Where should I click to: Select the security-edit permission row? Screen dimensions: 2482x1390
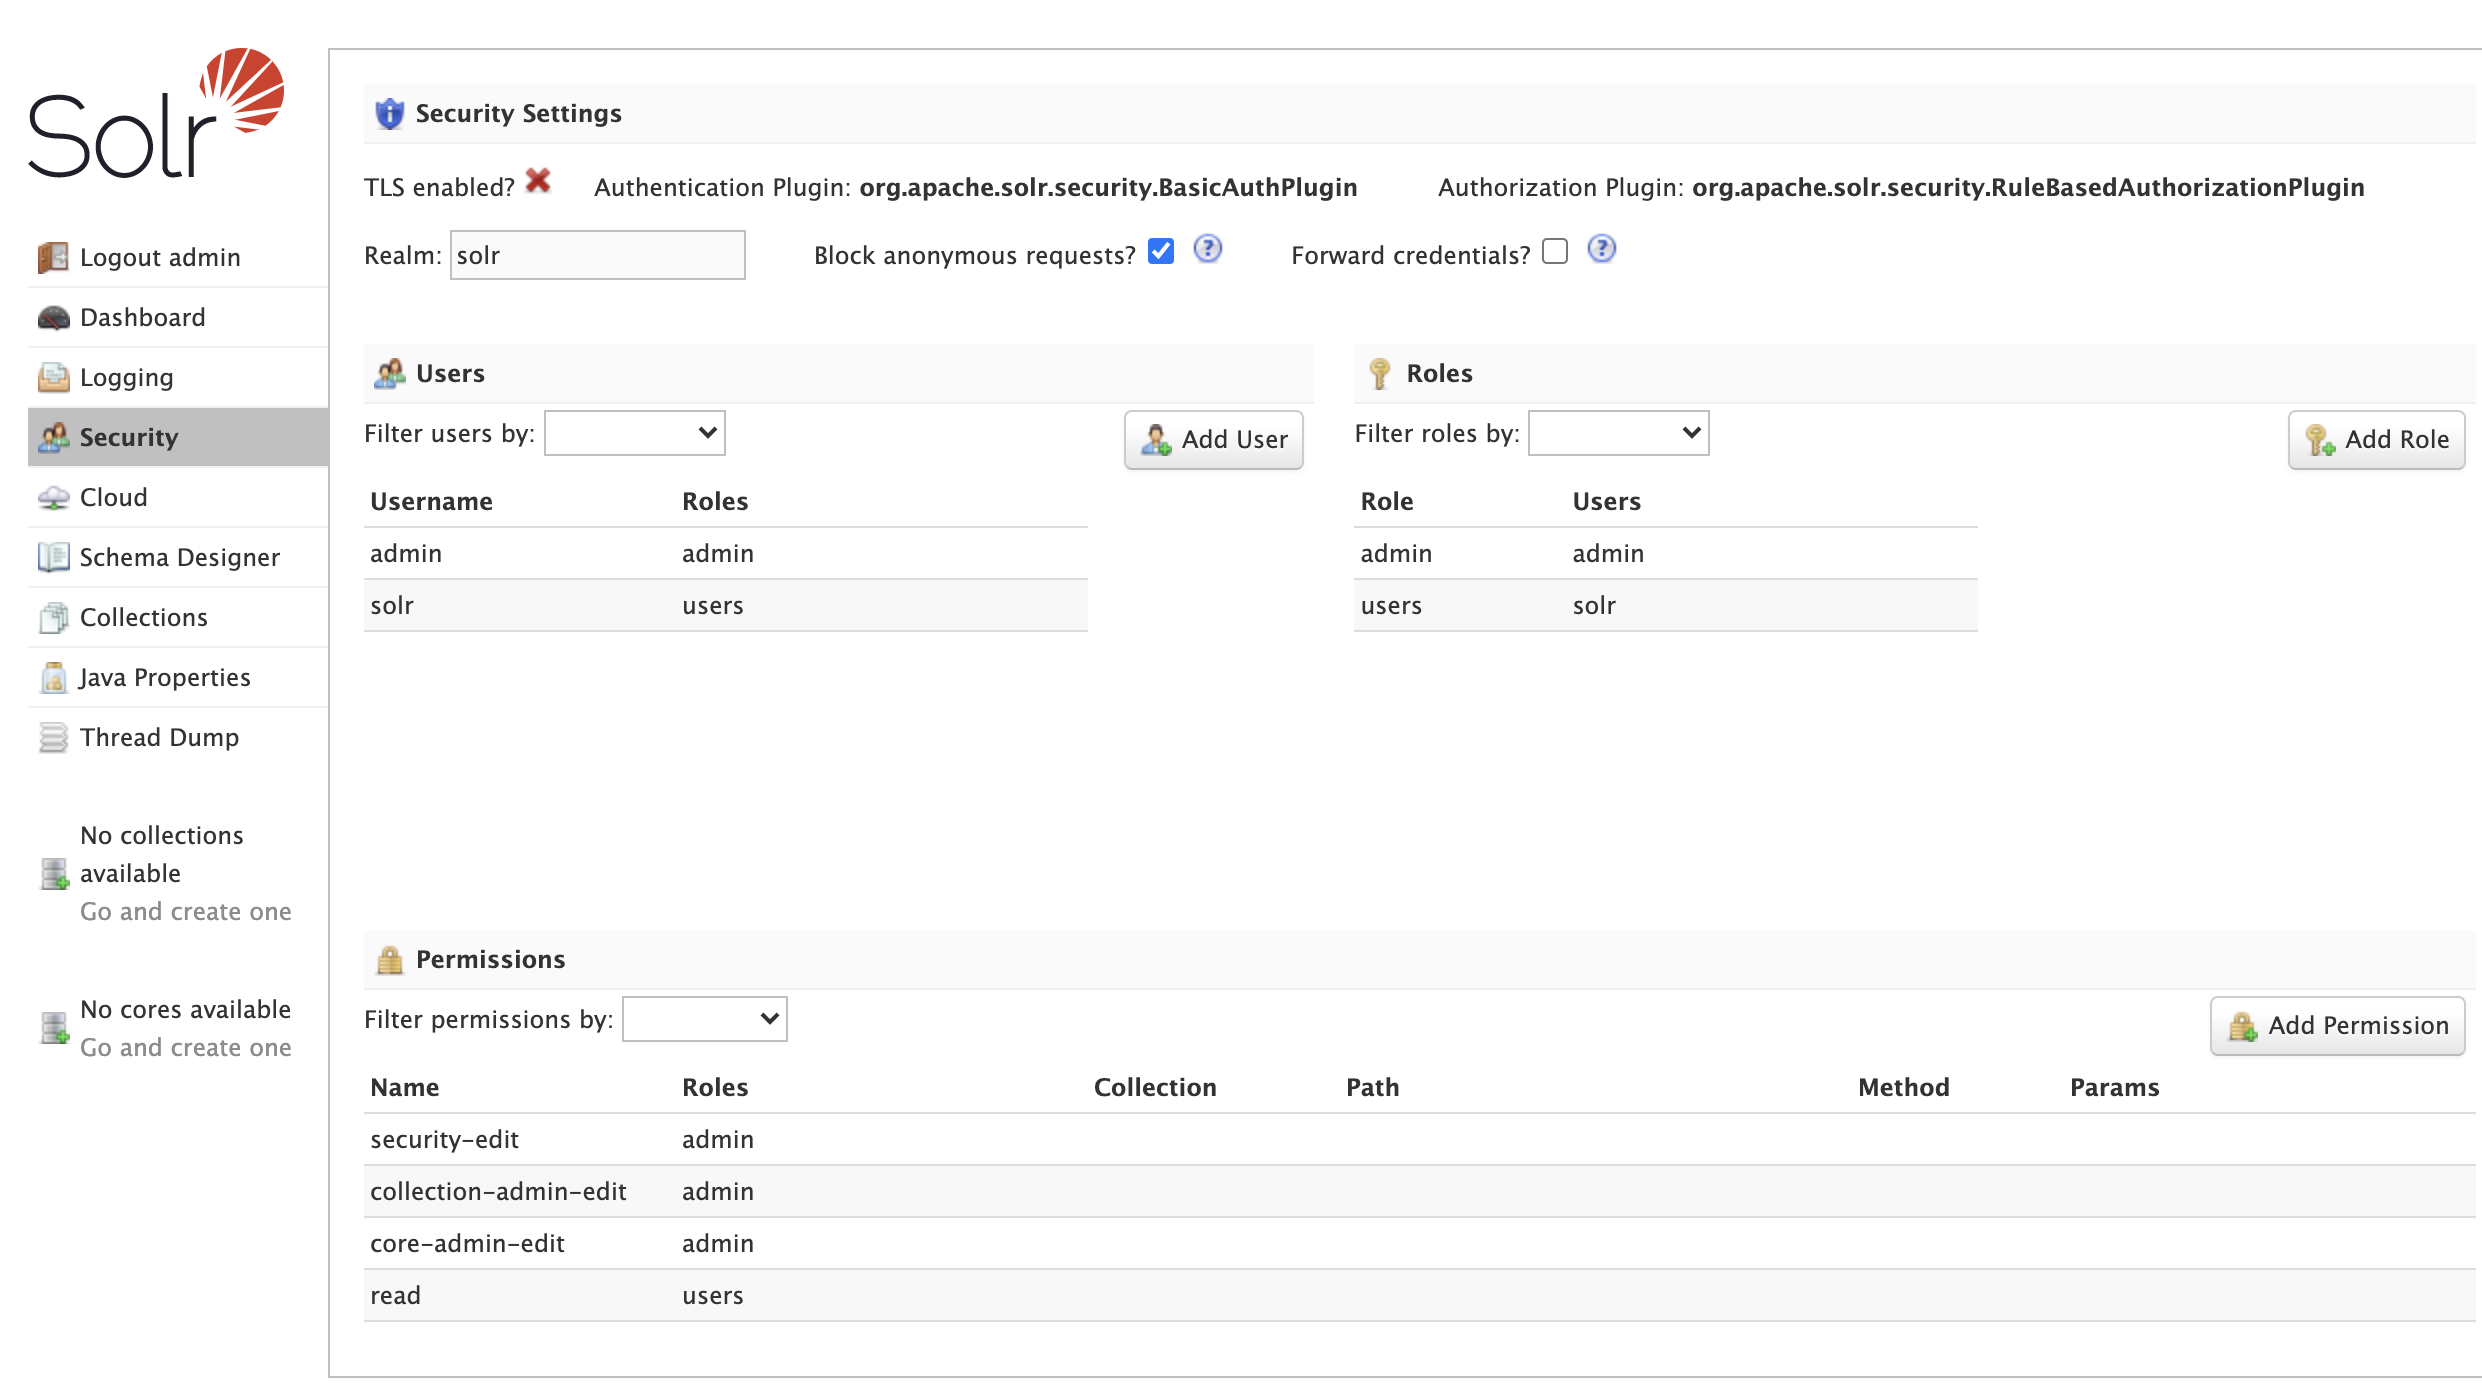click(x=444, y=1140)
